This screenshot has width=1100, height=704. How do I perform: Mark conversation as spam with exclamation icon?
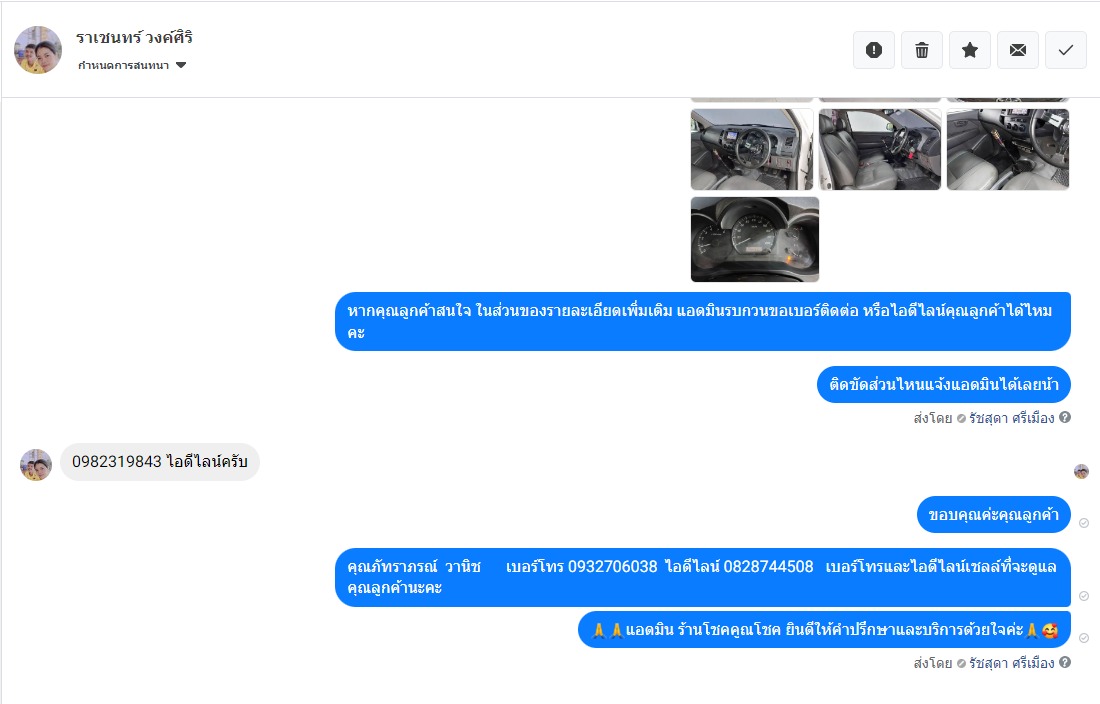[x=873, y=50]
